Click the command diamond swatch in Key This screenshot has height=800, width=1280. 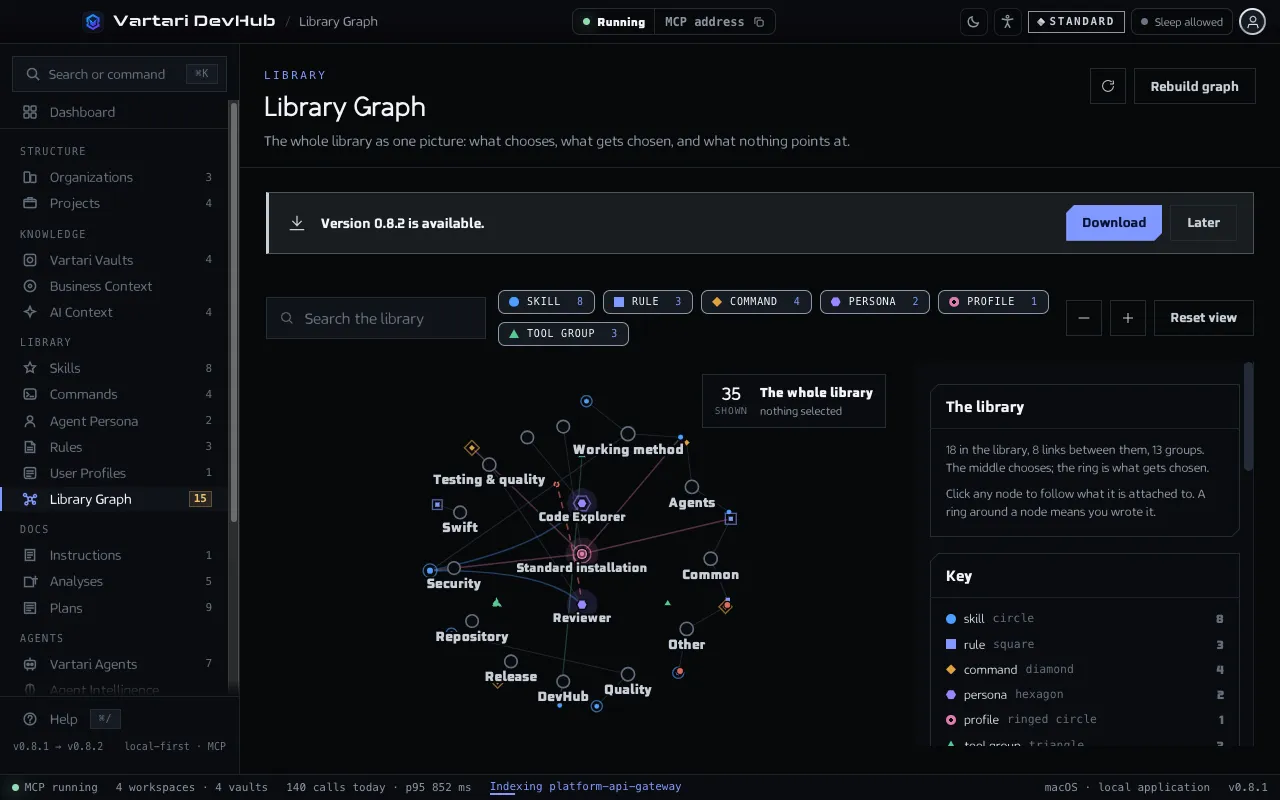[951, 669]
